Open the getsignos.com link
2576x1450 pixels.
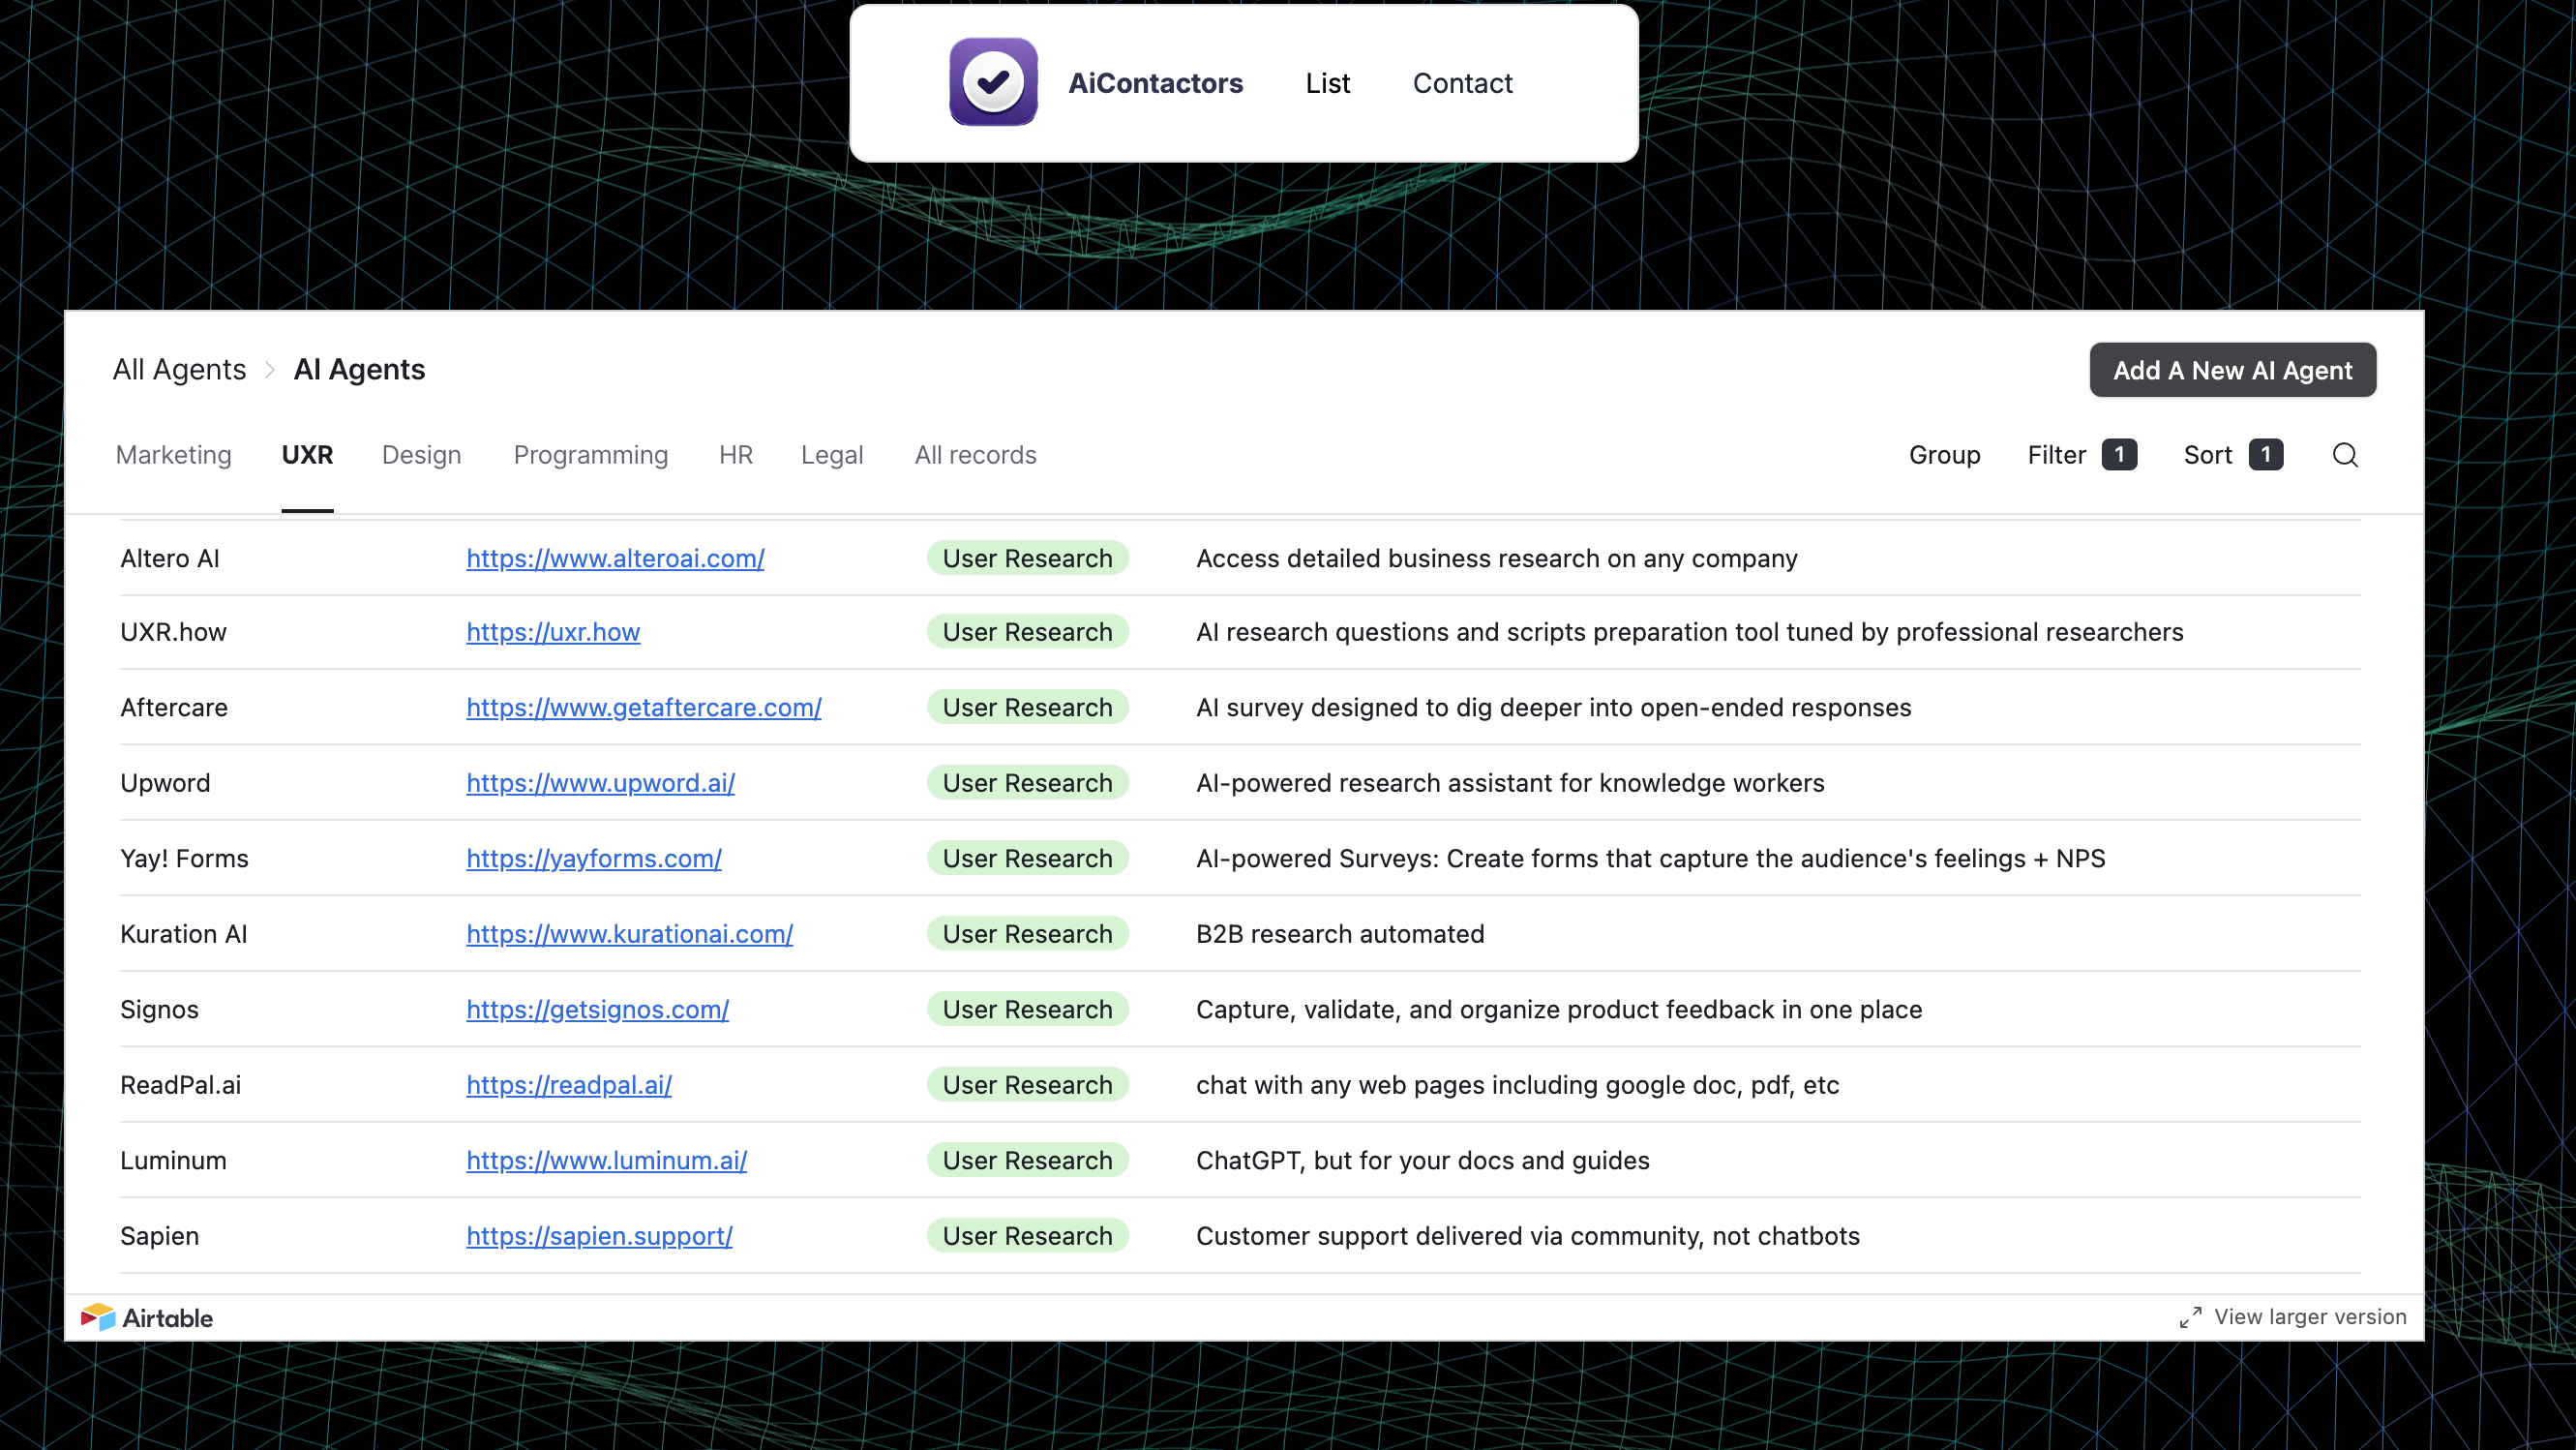pyautogui.click(x=597, y=1009)
